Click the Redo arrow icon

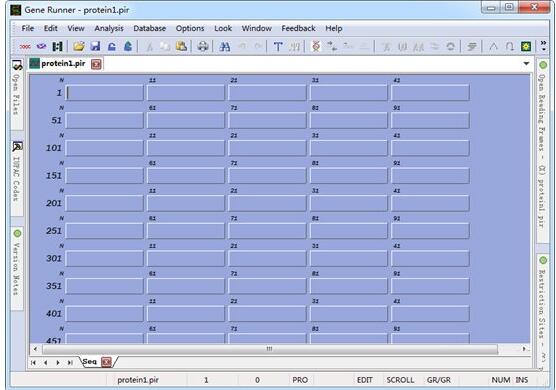click(258, 46)
